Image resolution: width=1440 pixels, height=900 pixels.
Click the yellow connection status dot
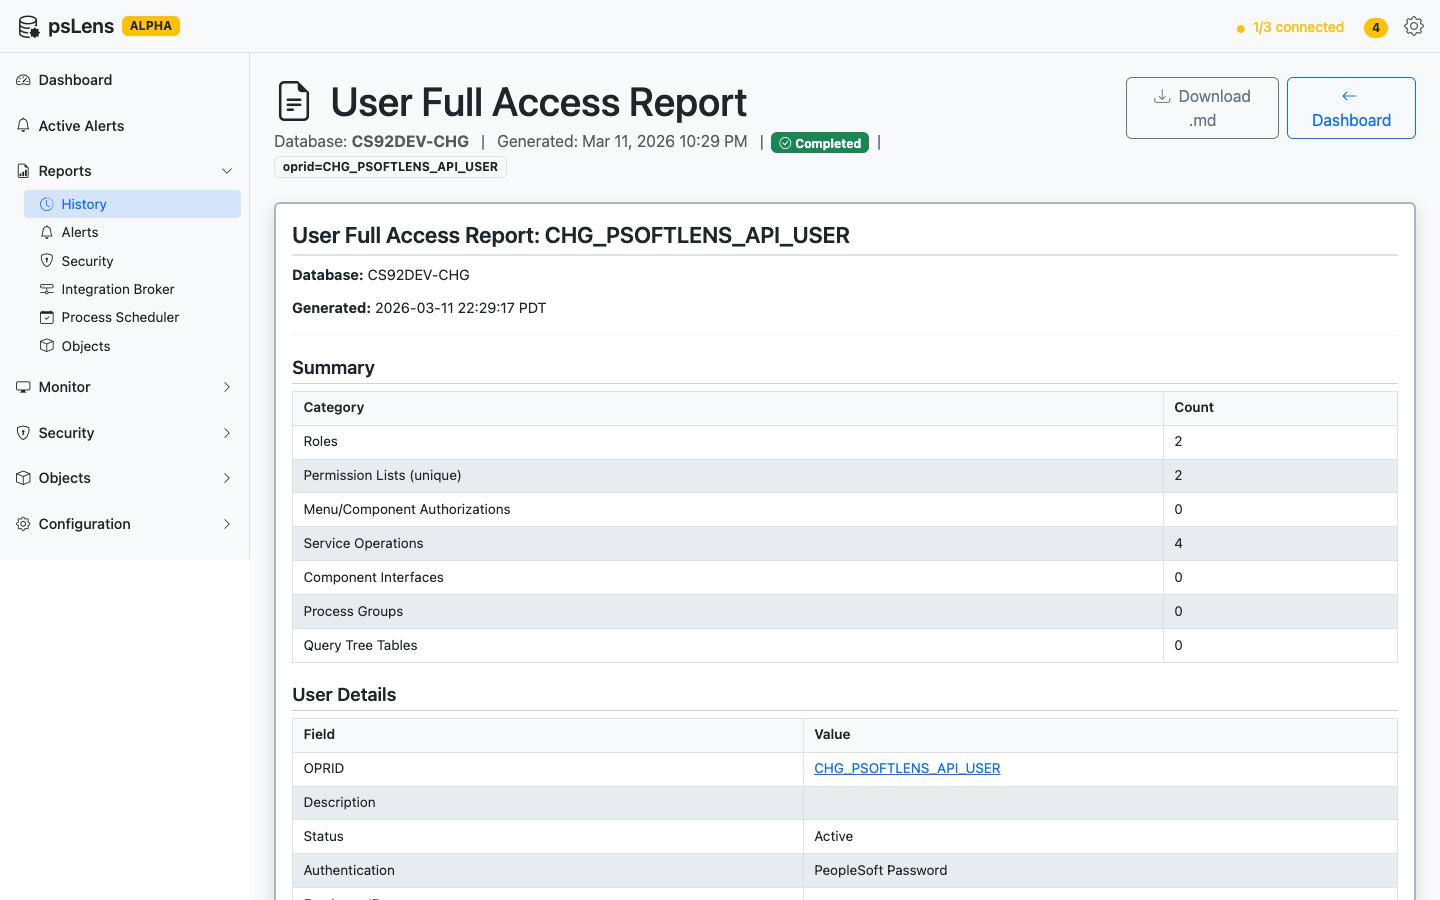(x=1241, y=29)
